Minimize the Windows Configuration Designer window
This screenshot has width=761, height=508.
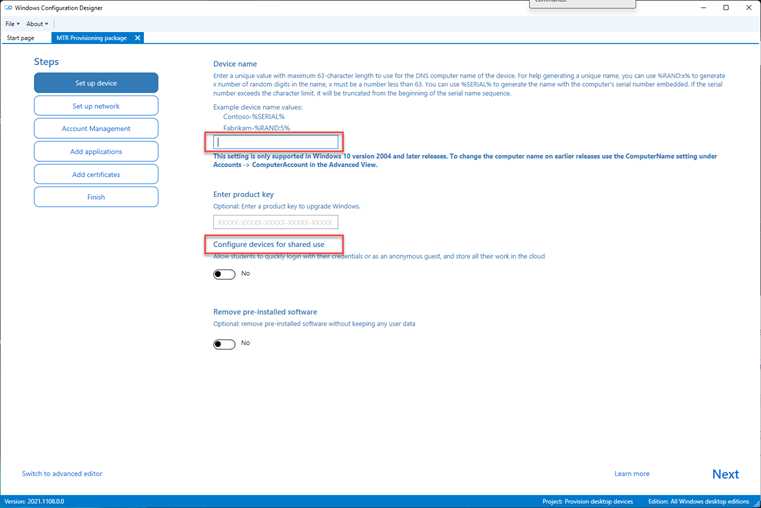[x=704, y=8]
